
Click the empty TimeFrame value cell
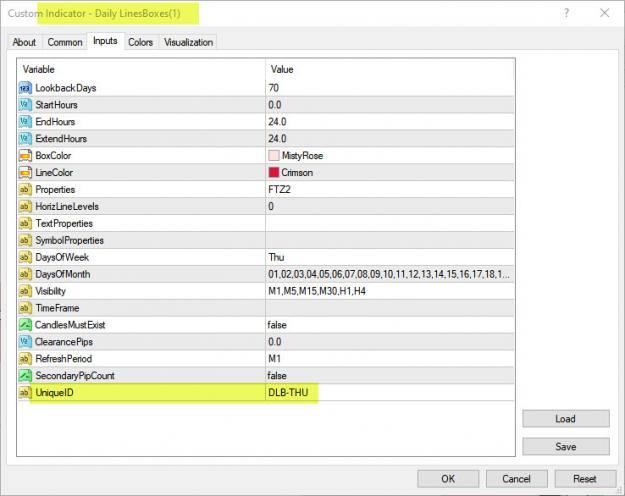[390, 308]
